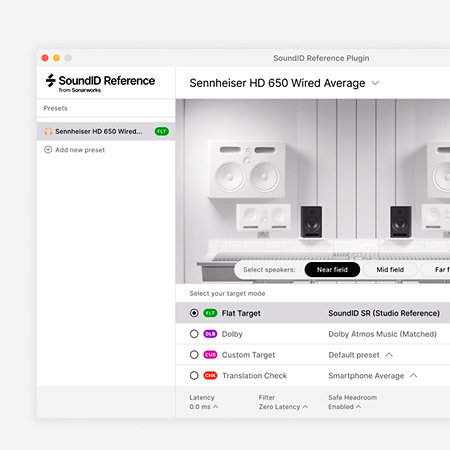Close the plugin window with red button

coord(45,58)
